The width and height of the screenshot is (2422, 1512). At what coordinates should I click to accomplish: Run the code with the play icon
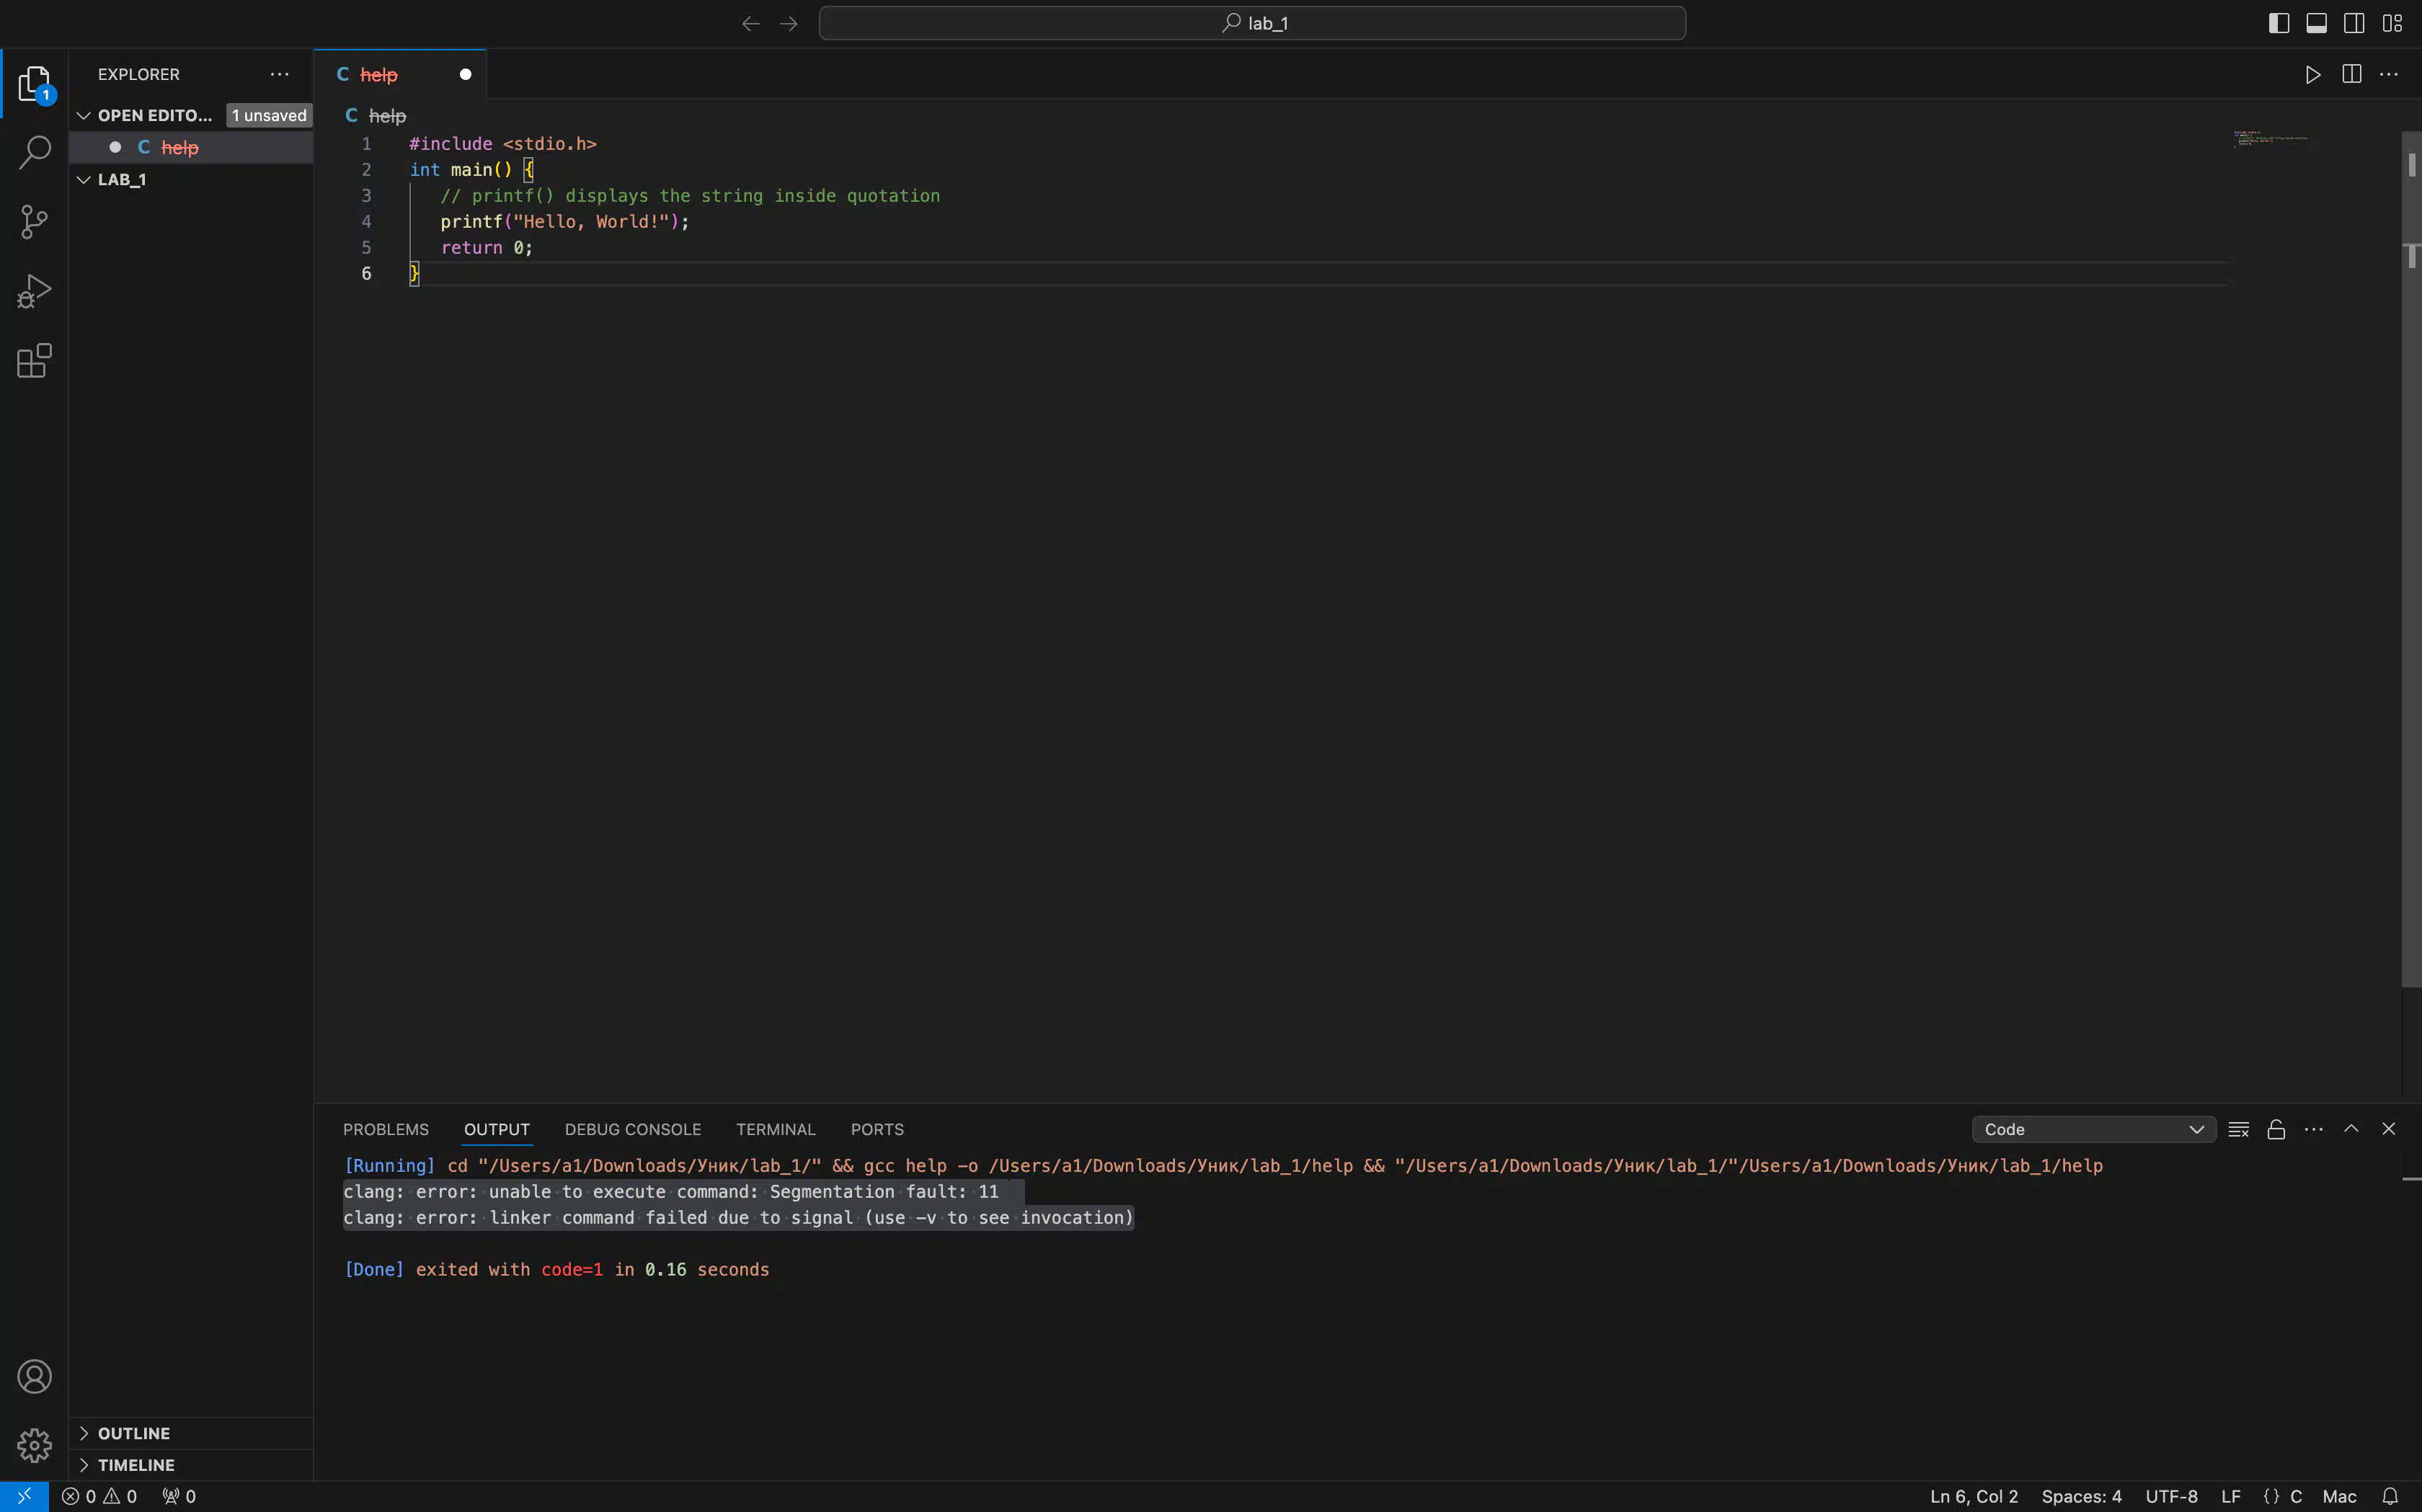pyautogui.click(x=2313, y=75)
